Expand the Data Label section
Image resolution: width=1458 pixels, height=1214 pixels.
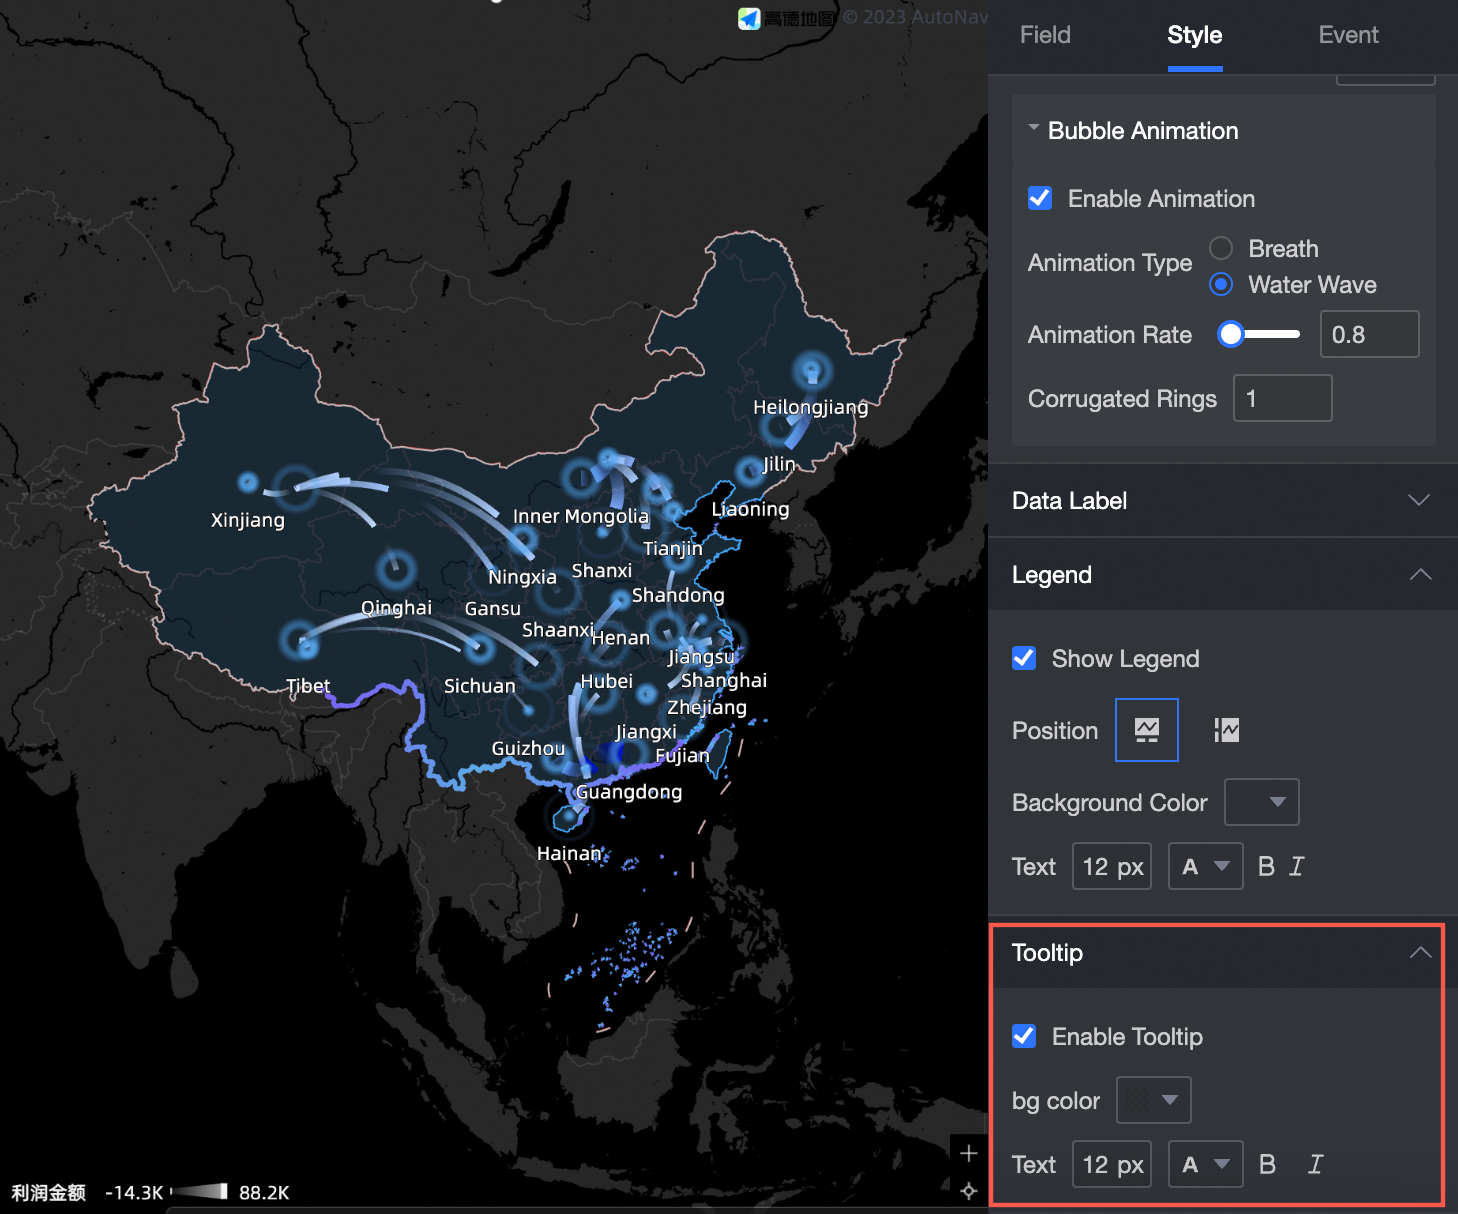[x=1419, y=500]
